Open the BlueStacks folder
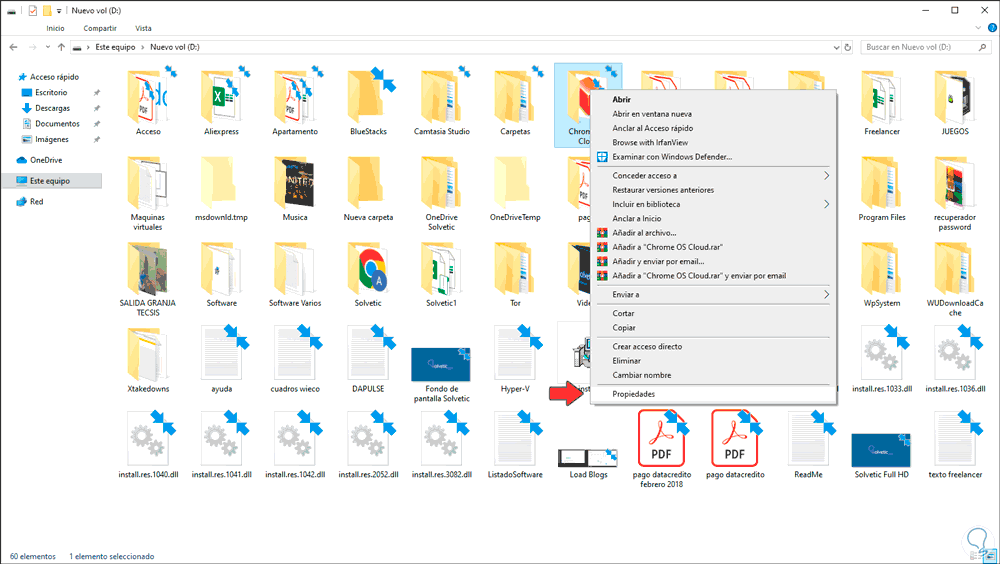 point(368,97)
